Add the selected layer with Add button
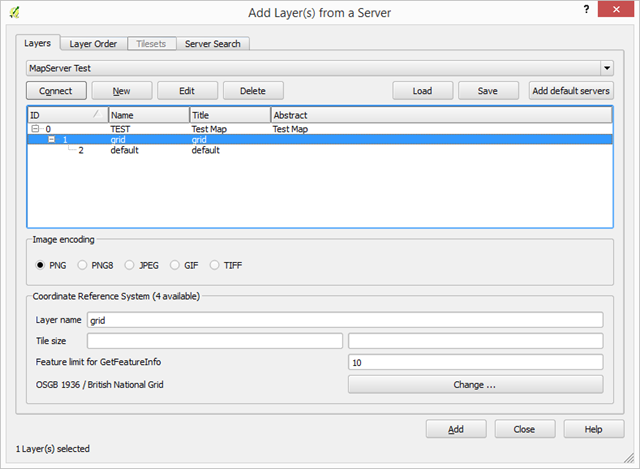 point(456,429)
